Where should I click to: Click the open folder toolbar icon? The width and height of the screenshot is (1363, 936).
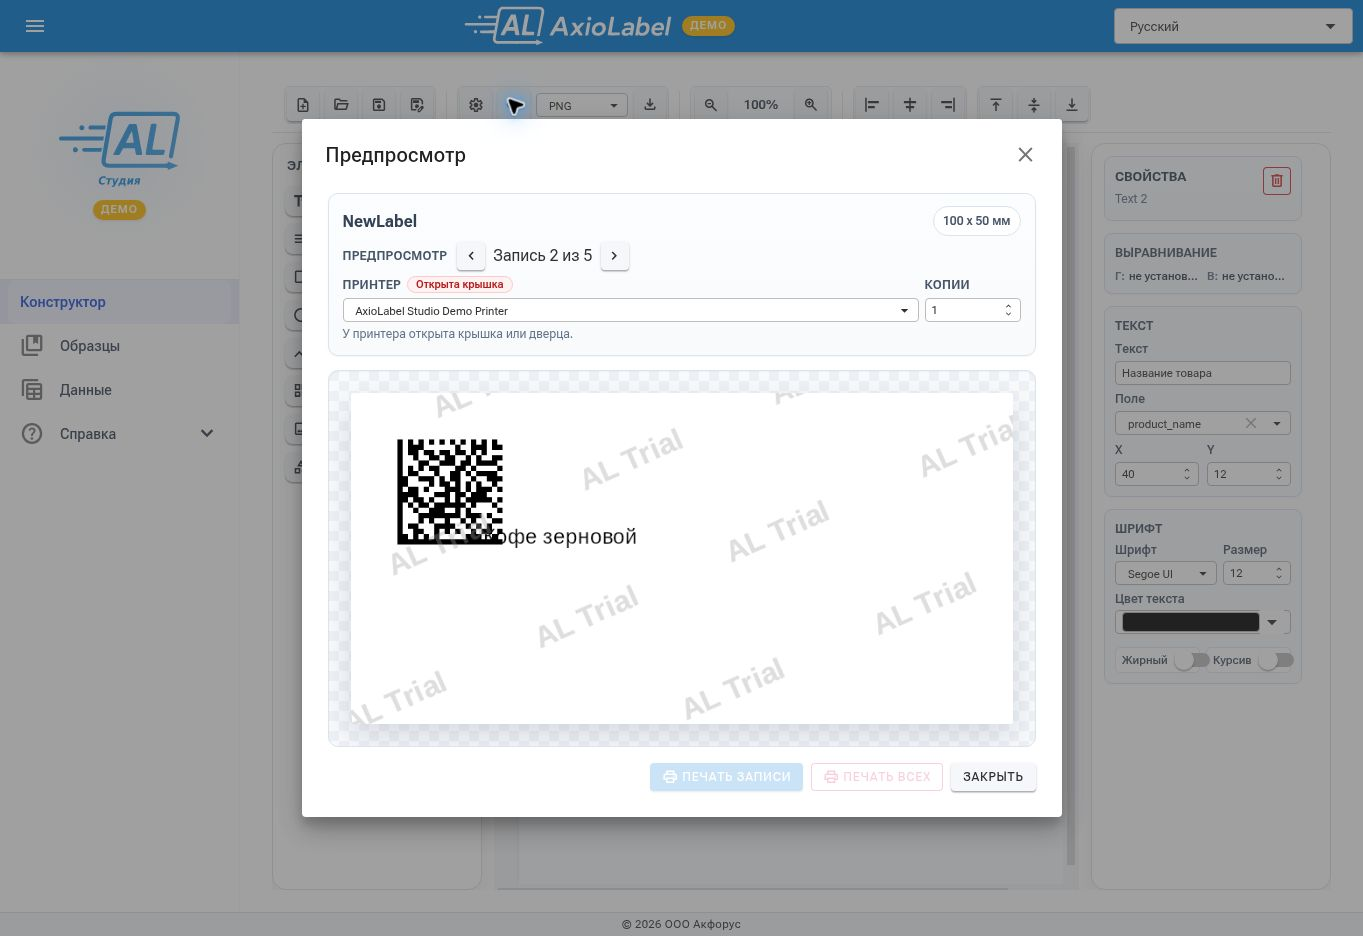[x=341, y=105]
